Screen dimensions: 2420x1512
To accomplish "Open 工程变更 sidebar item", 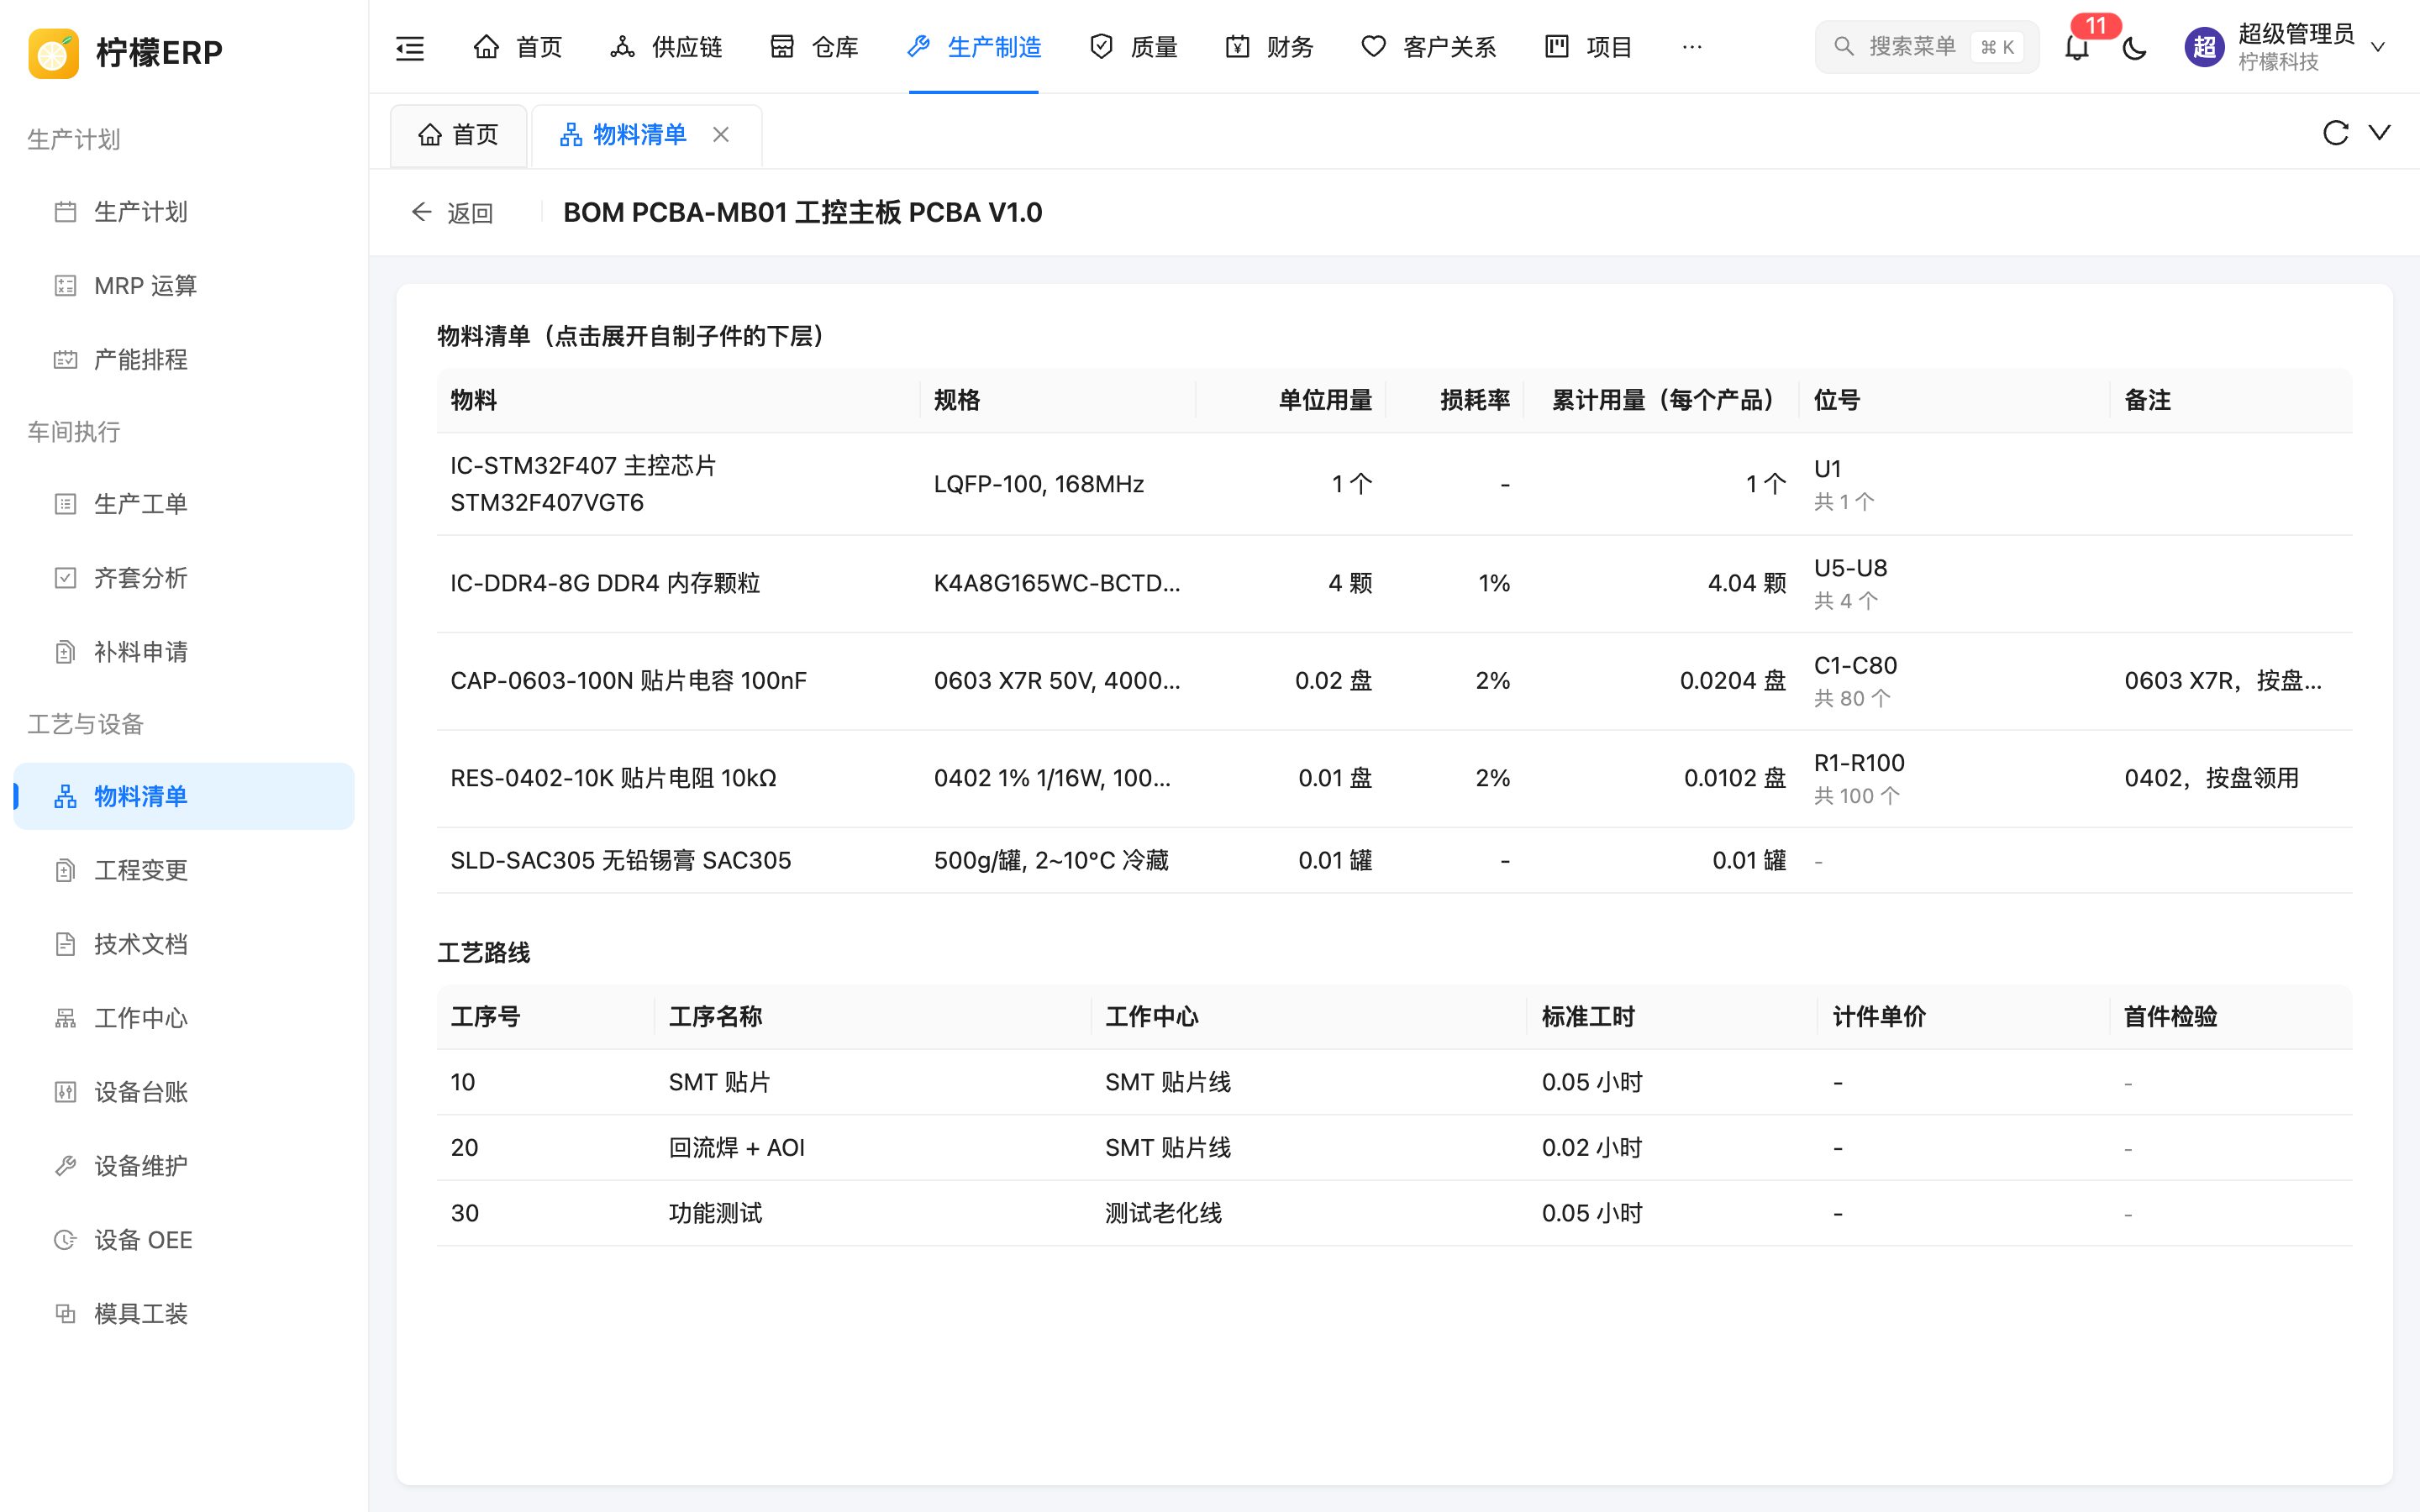I will (x=184, y=870).
